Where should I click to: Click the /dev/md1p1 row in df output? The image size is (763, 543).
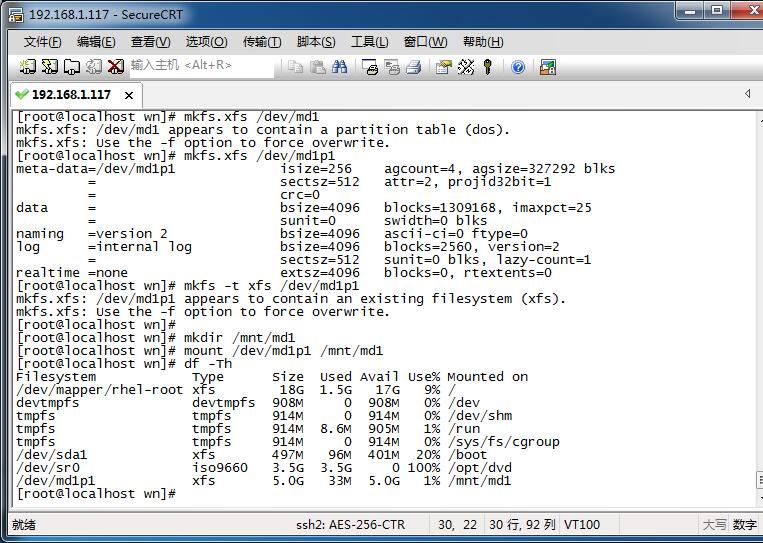pyautogui.click(x=264, y=481)
